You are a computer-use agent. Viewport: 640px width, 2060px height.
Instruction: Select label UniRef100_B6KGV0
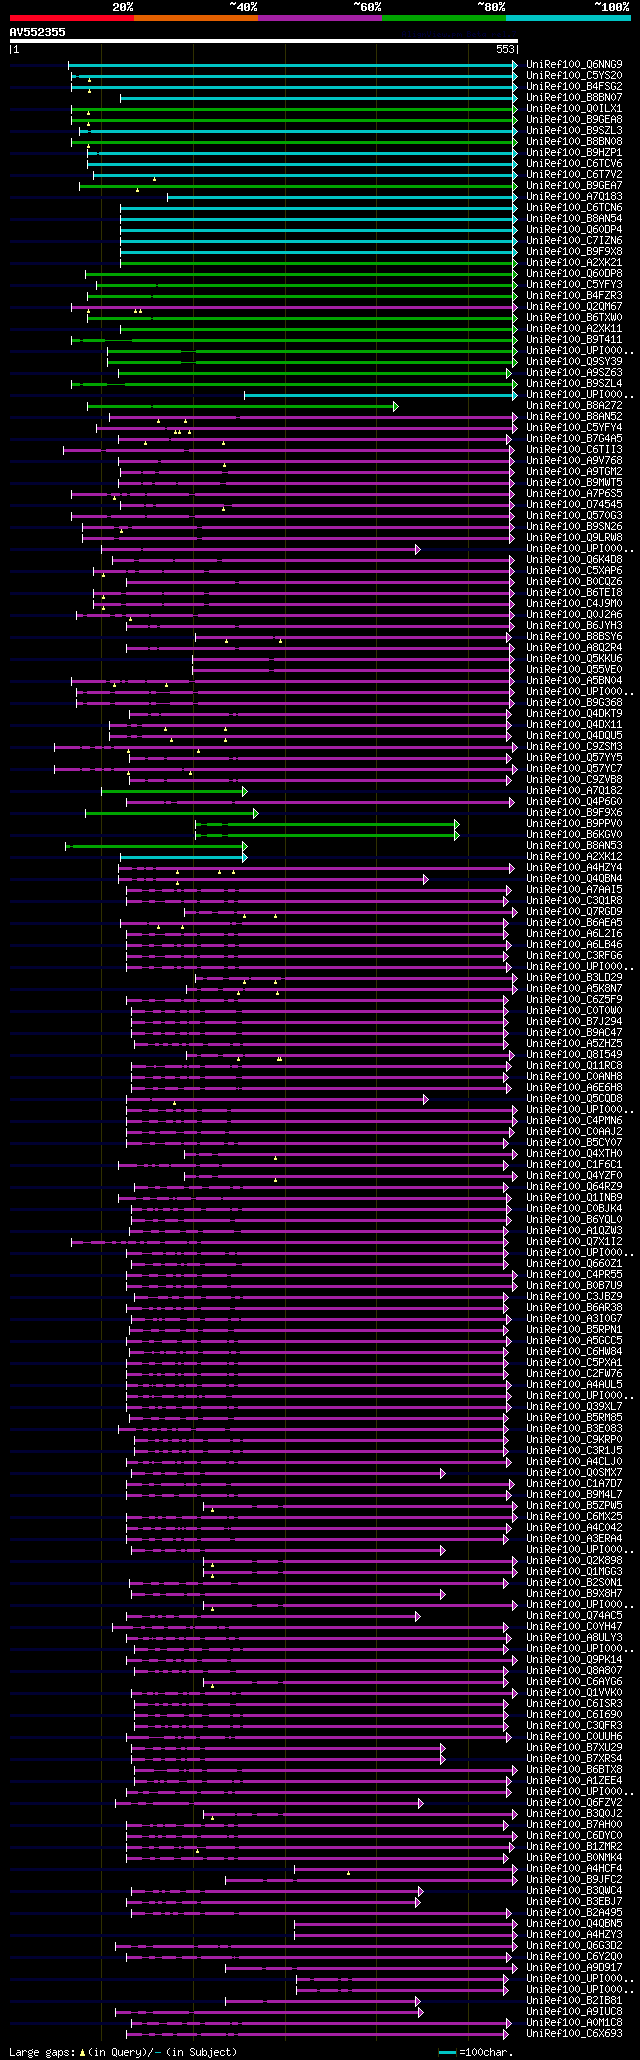coord(574,835)
